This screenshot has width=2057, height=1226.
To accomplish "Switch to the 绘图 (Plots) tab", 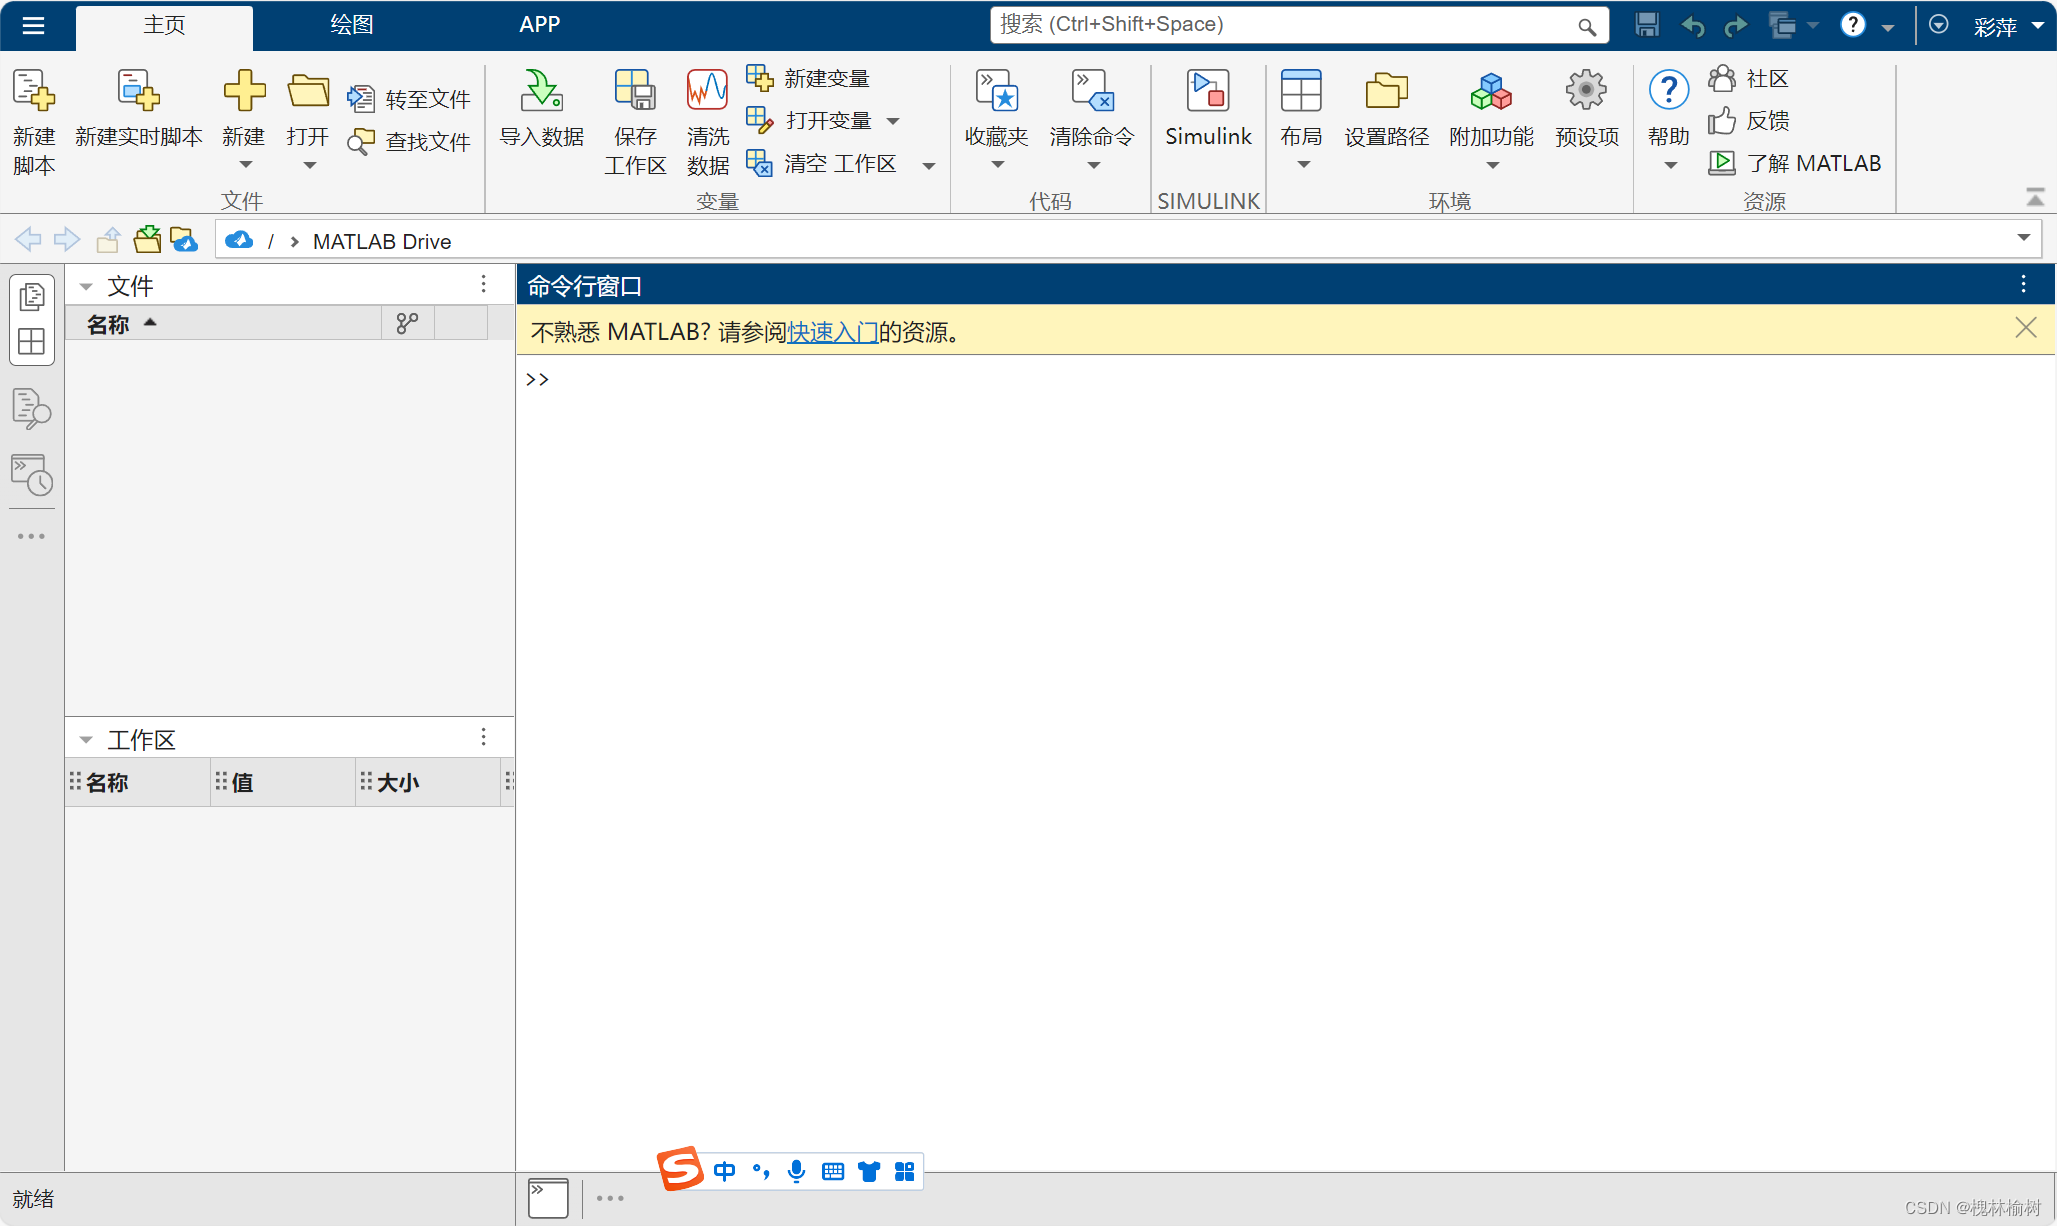I will (352, 25).
